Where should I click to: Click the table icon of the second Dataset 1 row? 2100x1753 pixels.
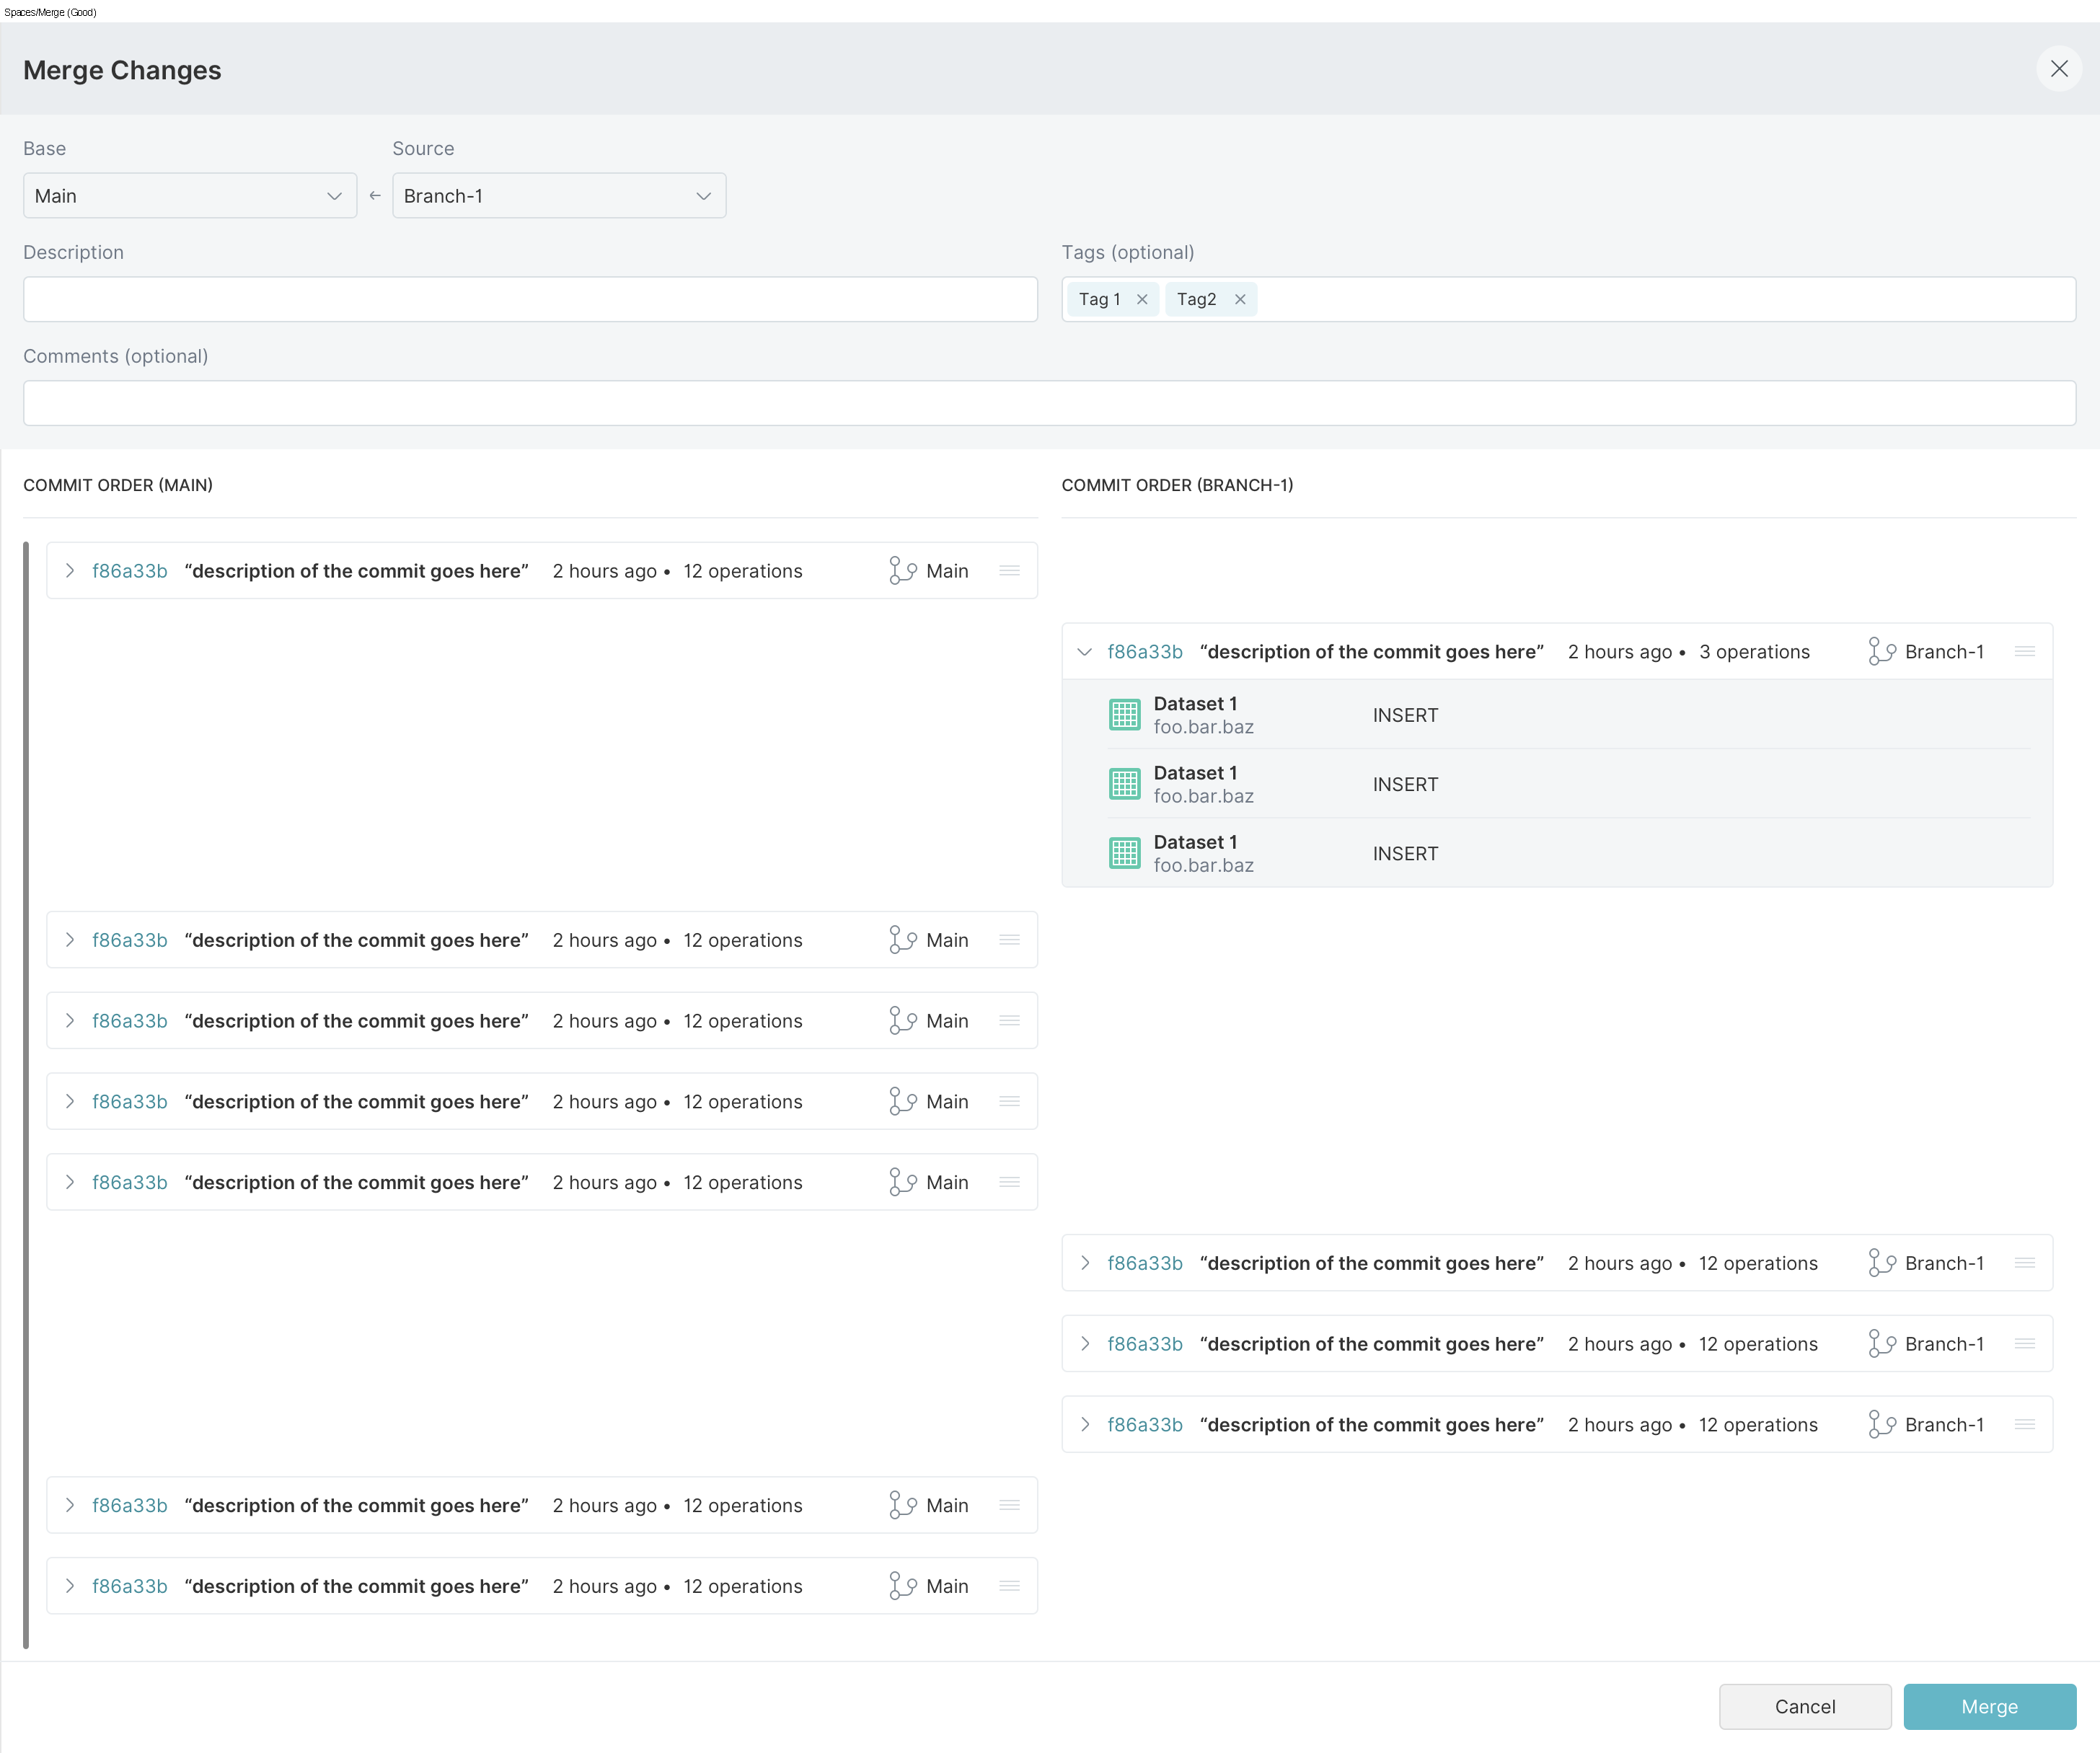1124,784
